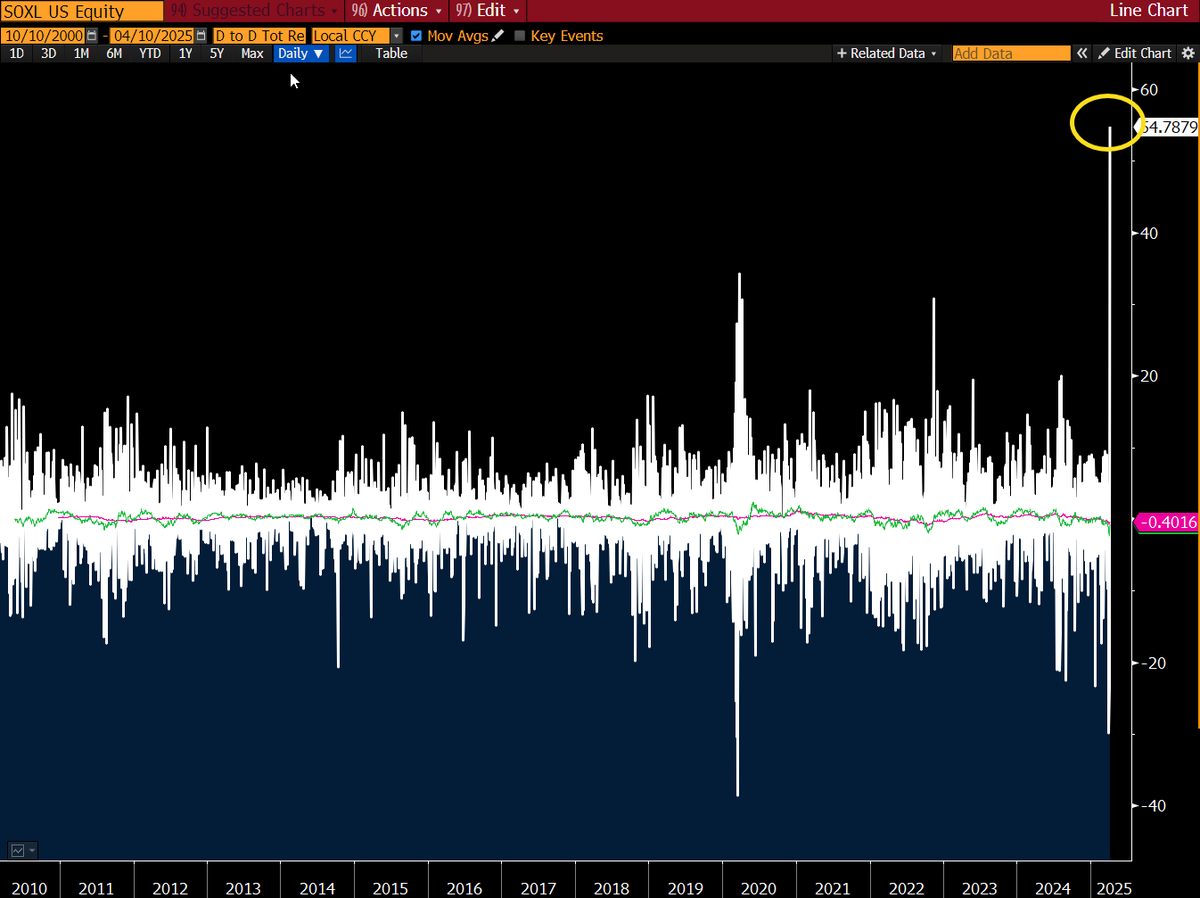Expand the Local CCY currency dropdown arrow
The height and width of the screenshot is (898, 1200).
pyautogui.click(x=396, y=36)
